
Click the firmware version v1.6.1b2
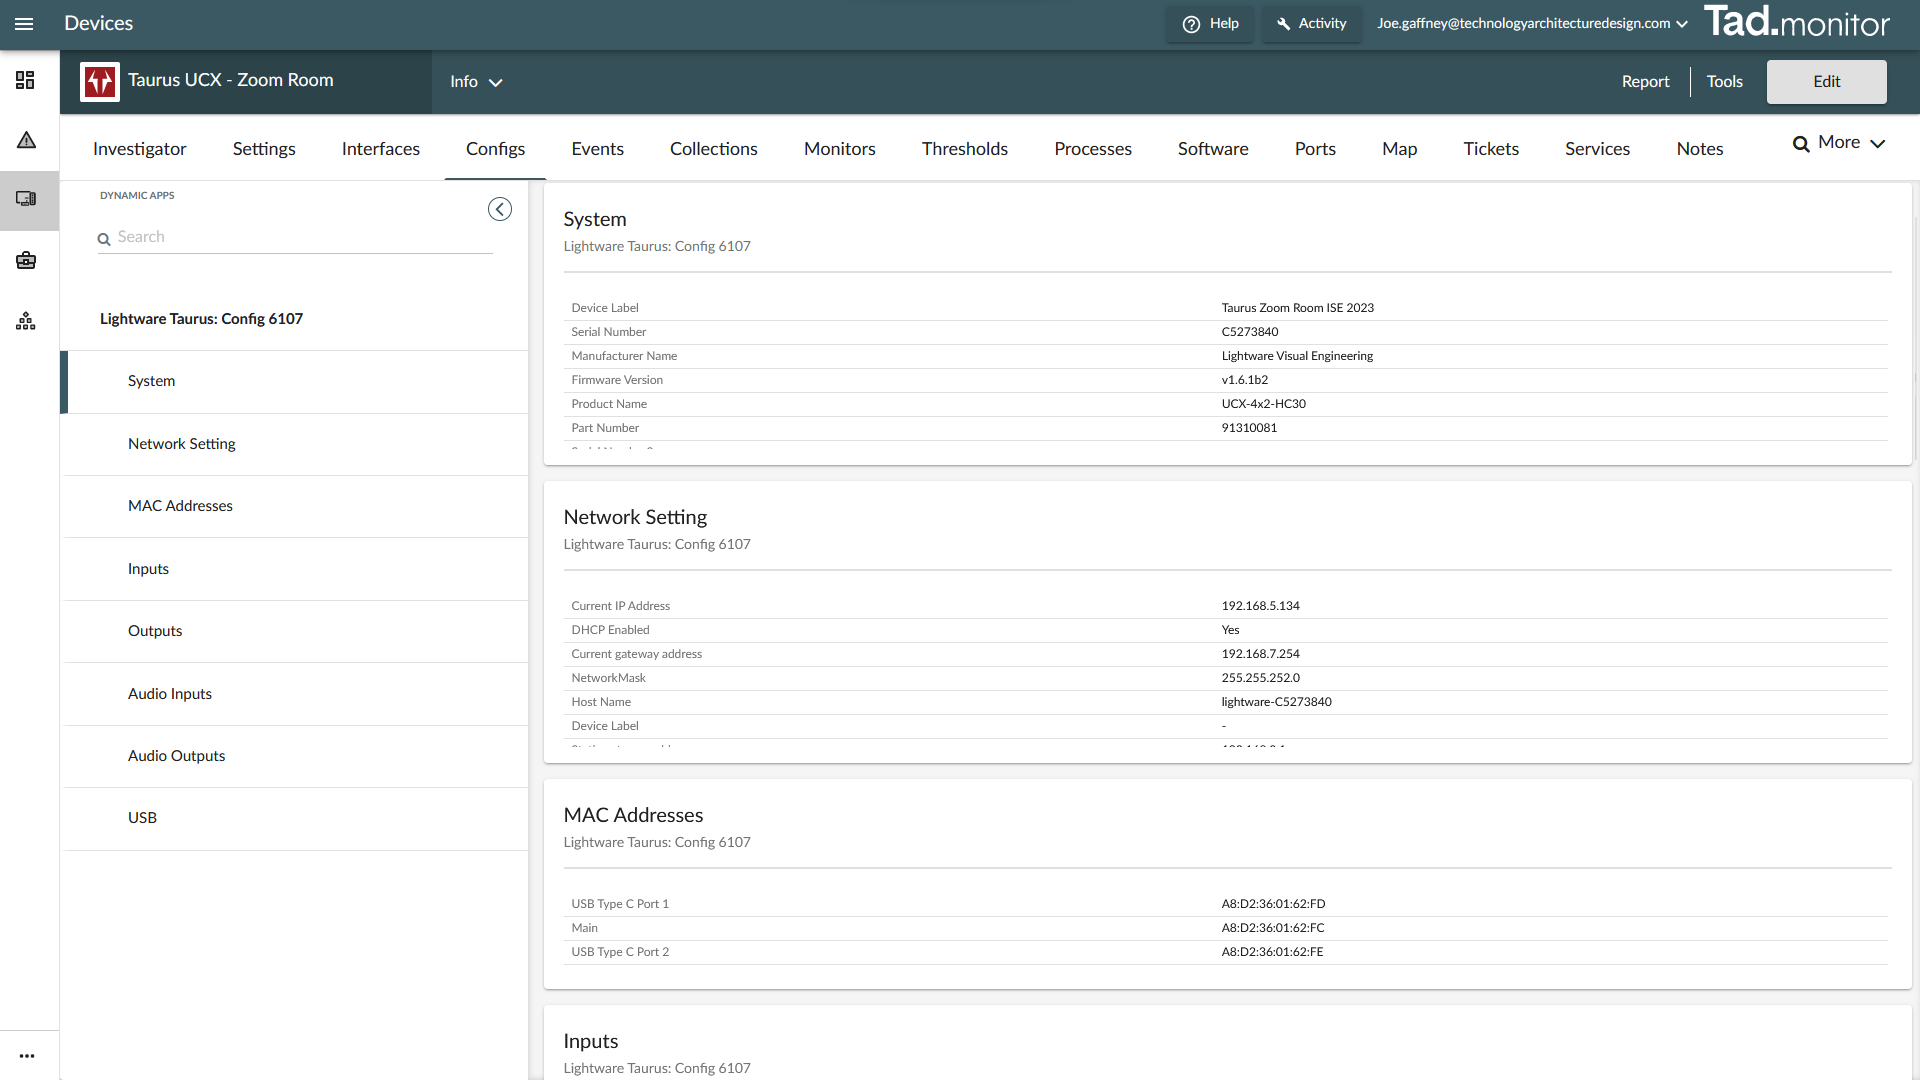pos(1244,380)
